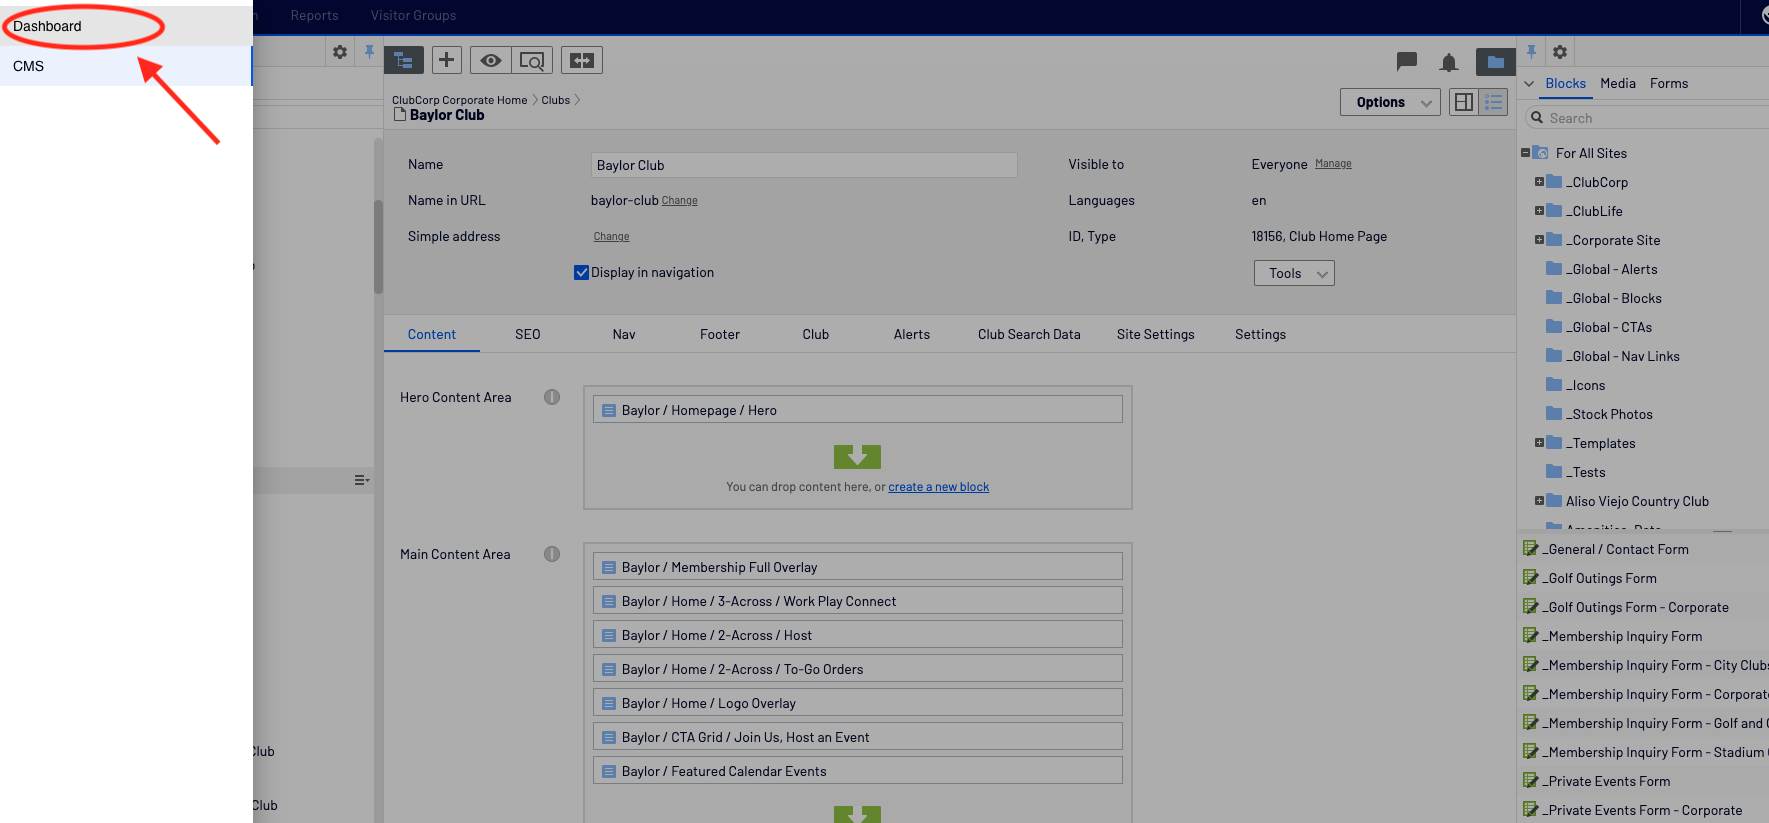This screenshot has height=823, width=1769.
Task: Toggle the blue assets folder pane icon
Action: (x=1496, y=62)
